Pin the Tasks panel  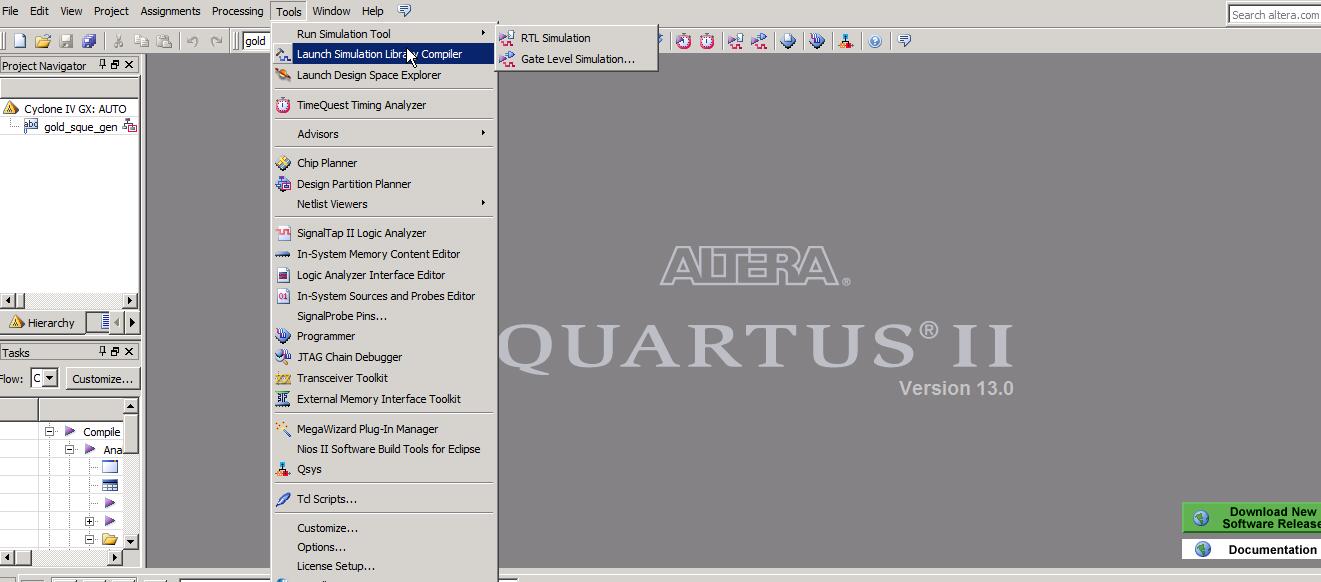(x=102, y=352)
